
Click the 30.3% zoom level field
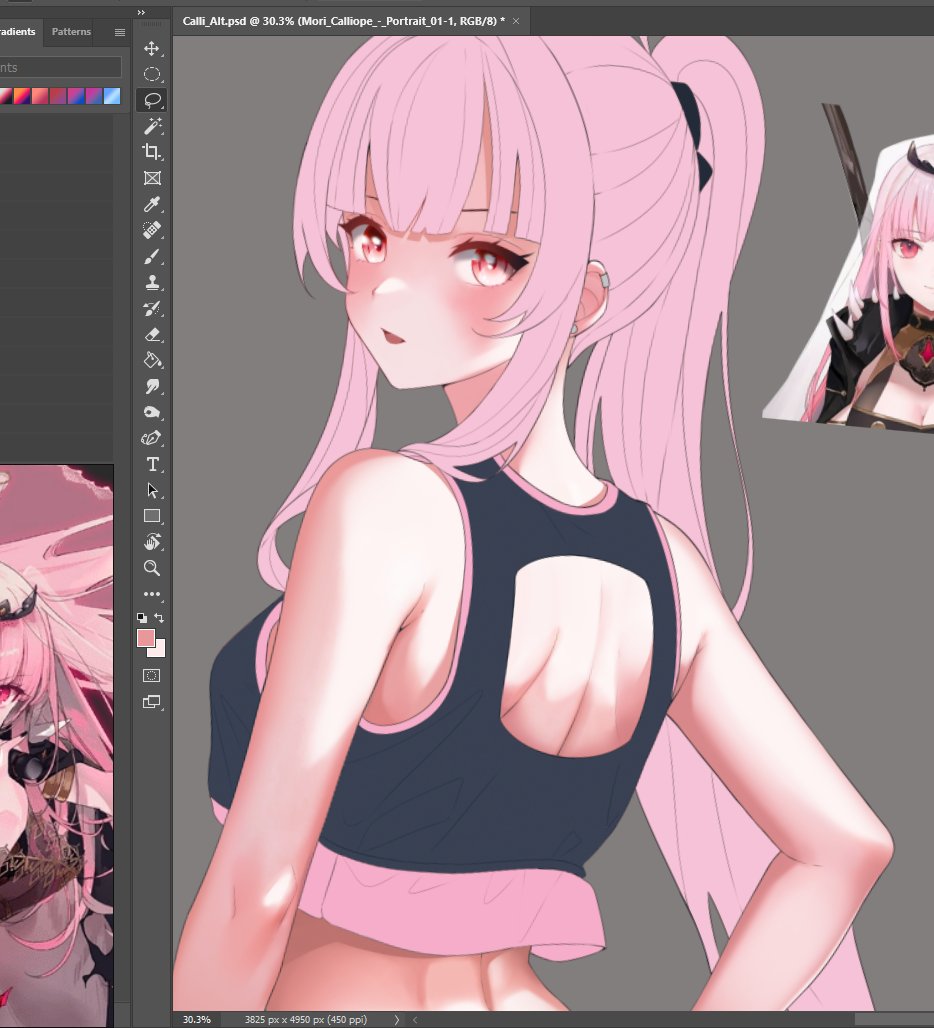(x=197, y=1019)
